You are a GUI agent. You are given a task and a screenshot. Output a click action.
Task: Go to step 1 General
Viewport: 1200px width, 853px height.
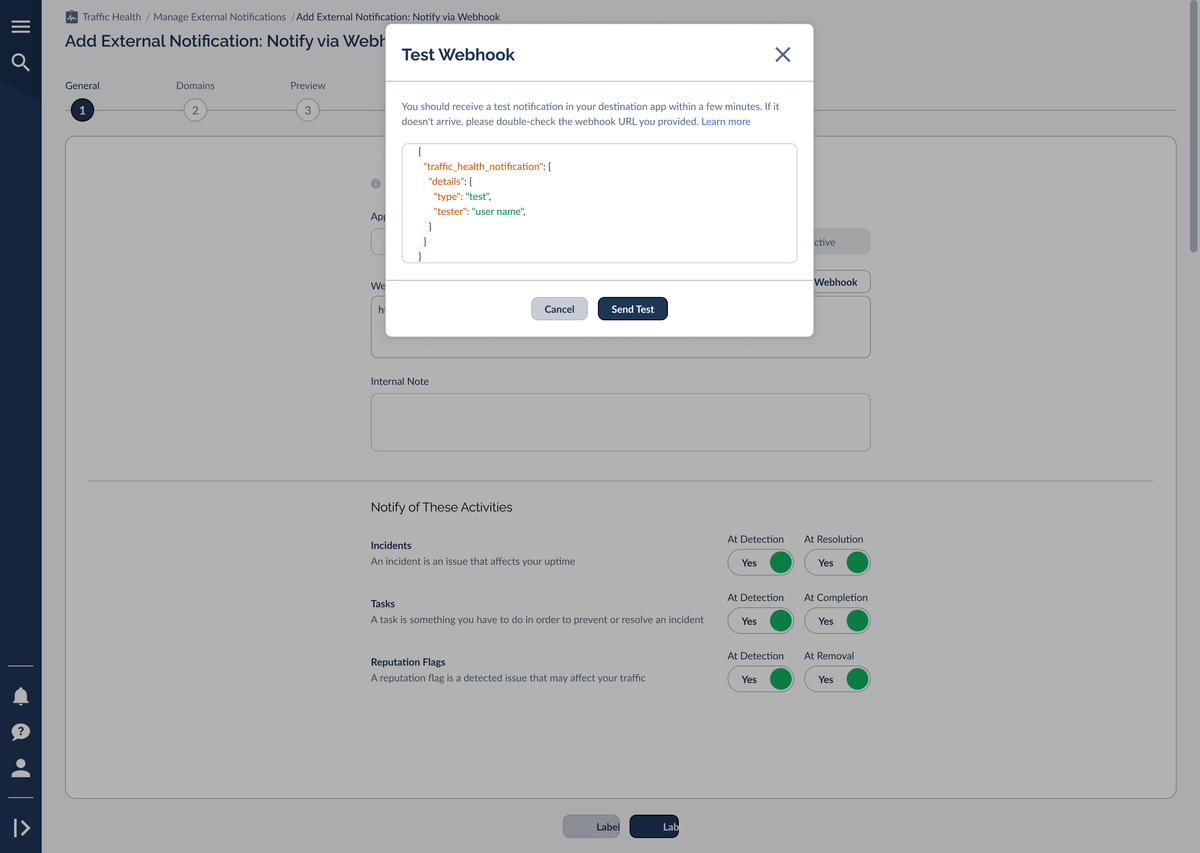tap(82, 110)
